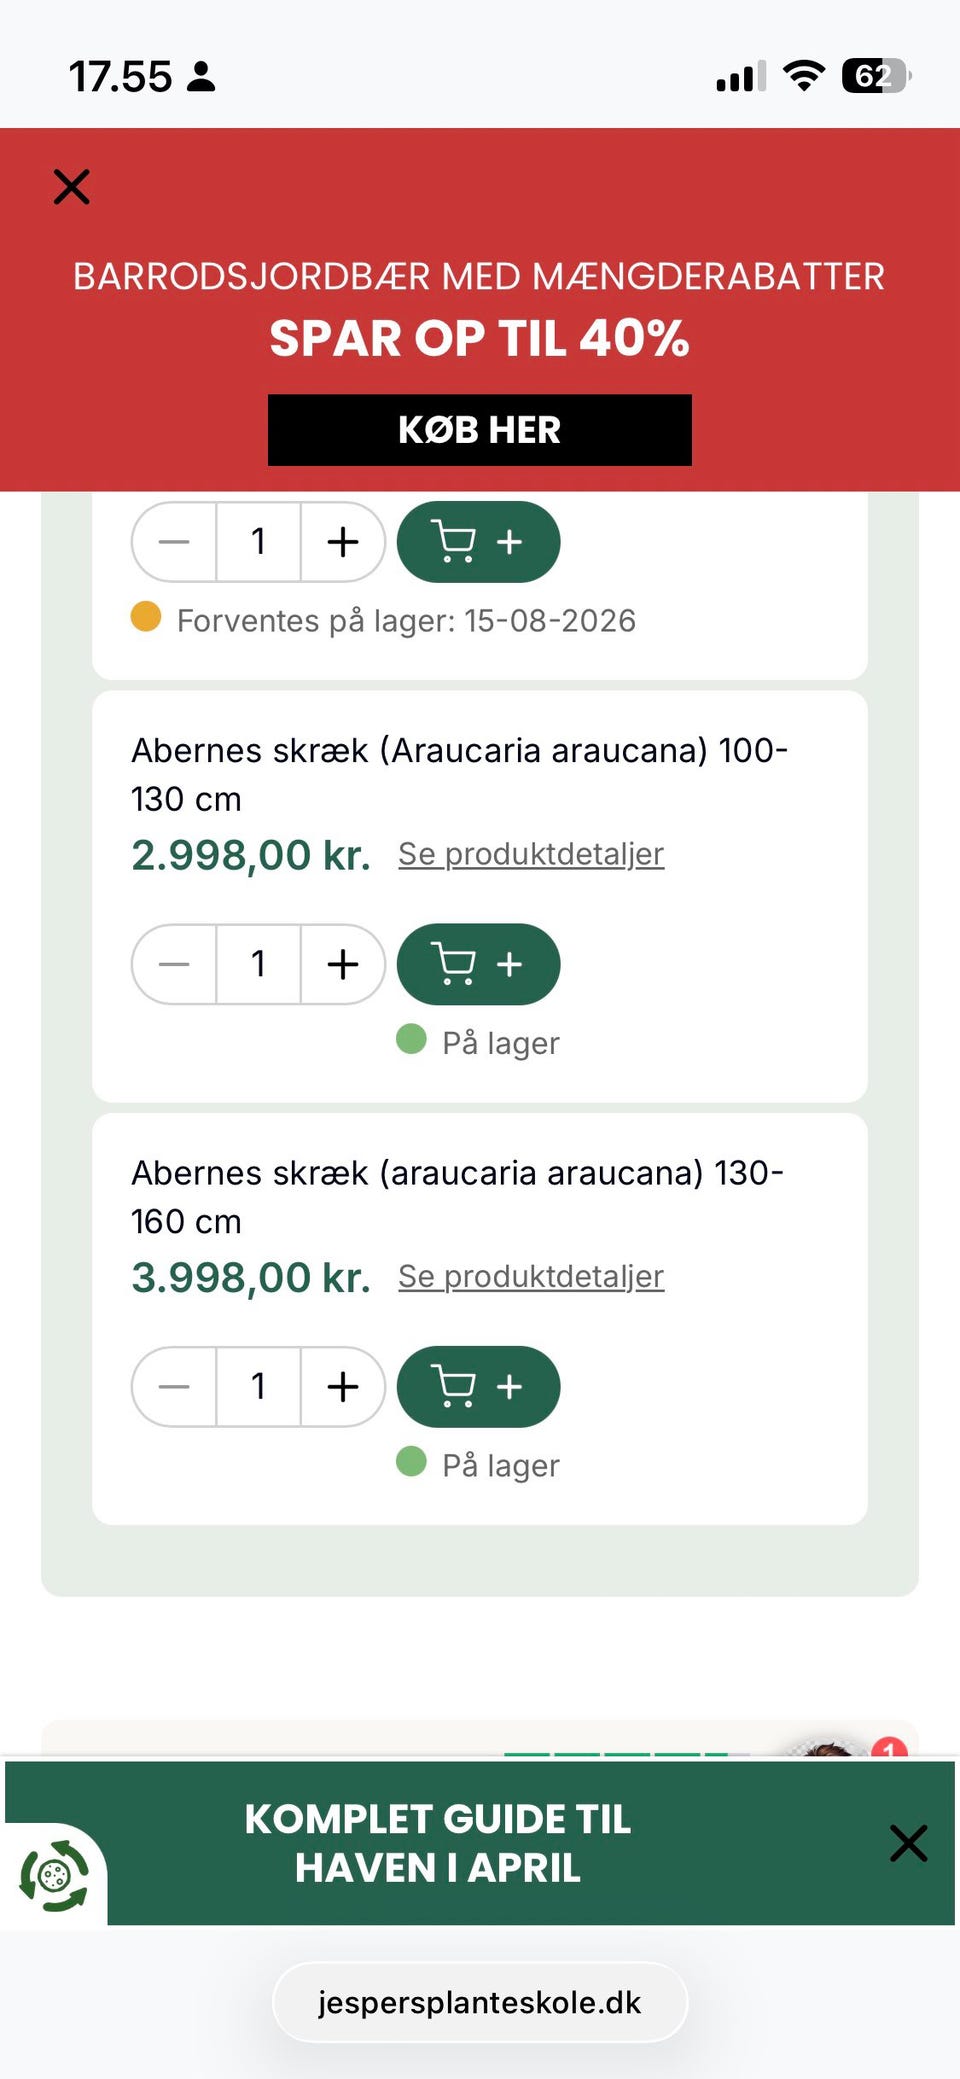Edit quantity field for Araucaria 130-160 cm

point(258,1386)
